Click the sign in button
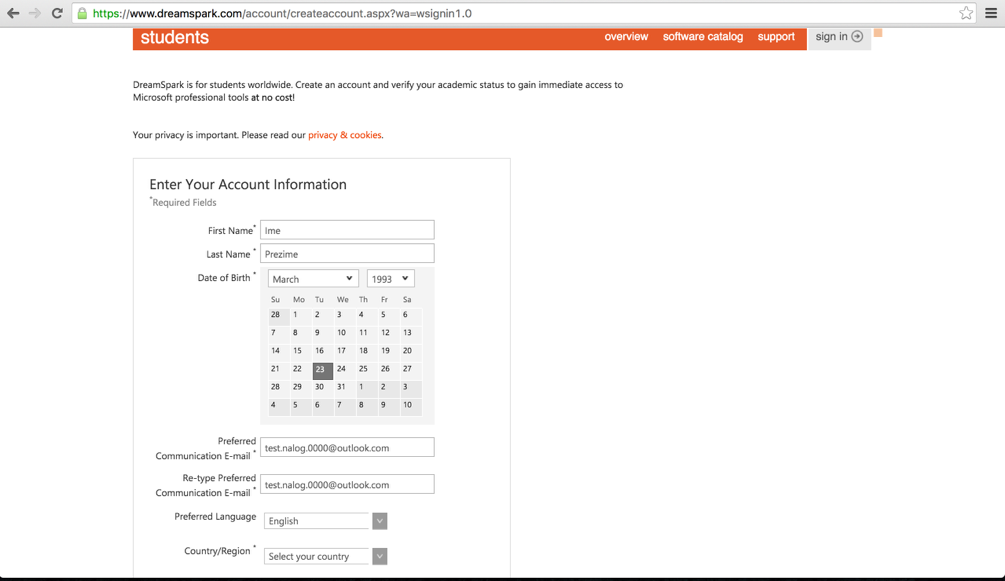This screenshot has height=581, width=1005. (x=838, y=37)
